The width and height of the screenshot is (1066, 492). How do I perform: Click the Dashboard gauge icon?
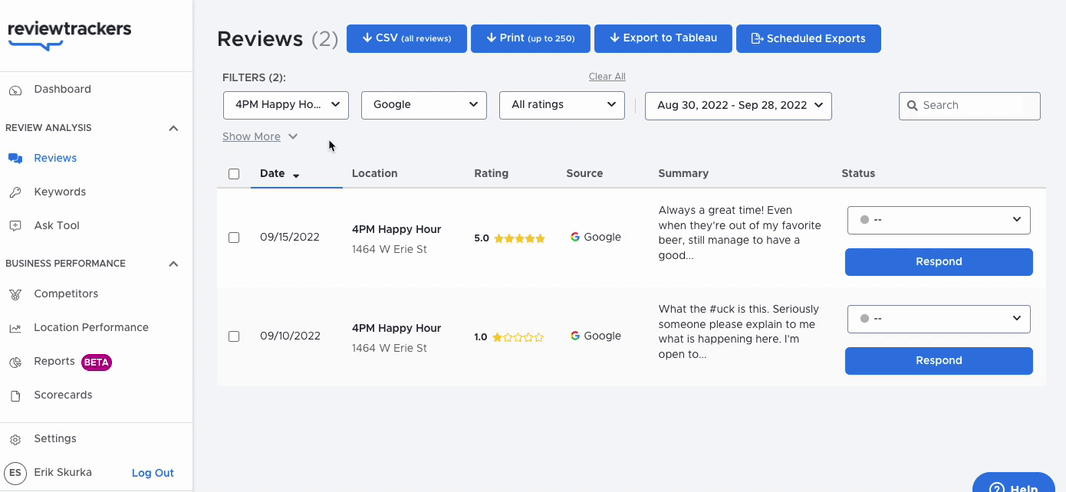(x=15, y=90)
